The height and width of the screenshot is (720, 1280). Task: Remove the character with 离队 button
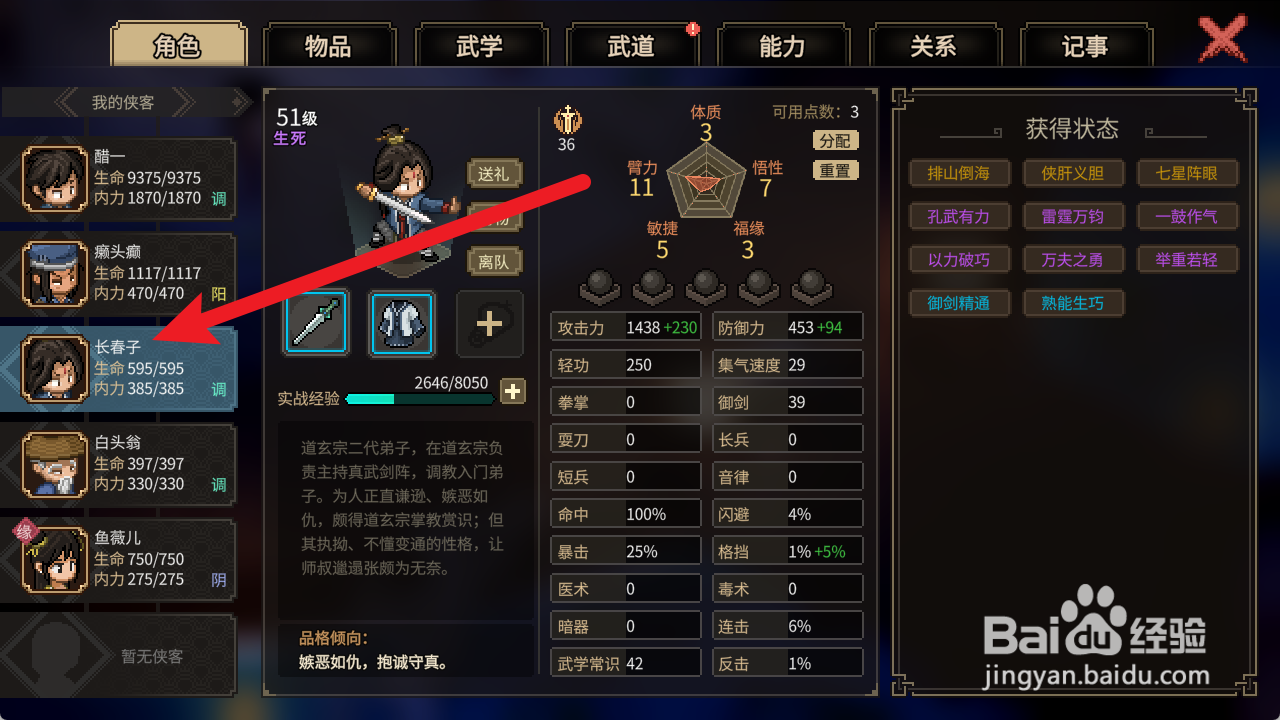[x=494, y=262]
